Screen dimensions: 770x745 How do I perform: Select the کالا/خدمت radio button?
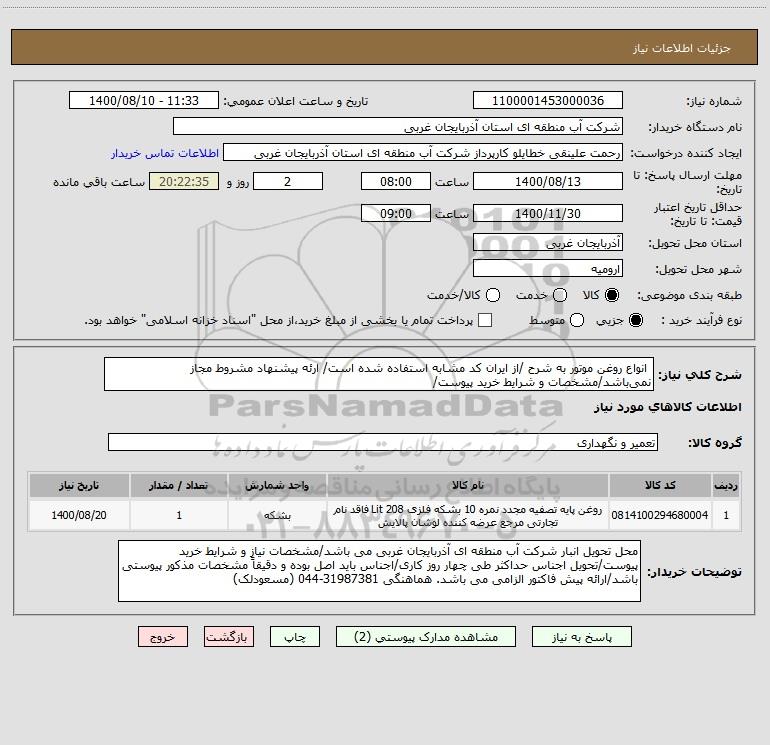tap(493, 295)
